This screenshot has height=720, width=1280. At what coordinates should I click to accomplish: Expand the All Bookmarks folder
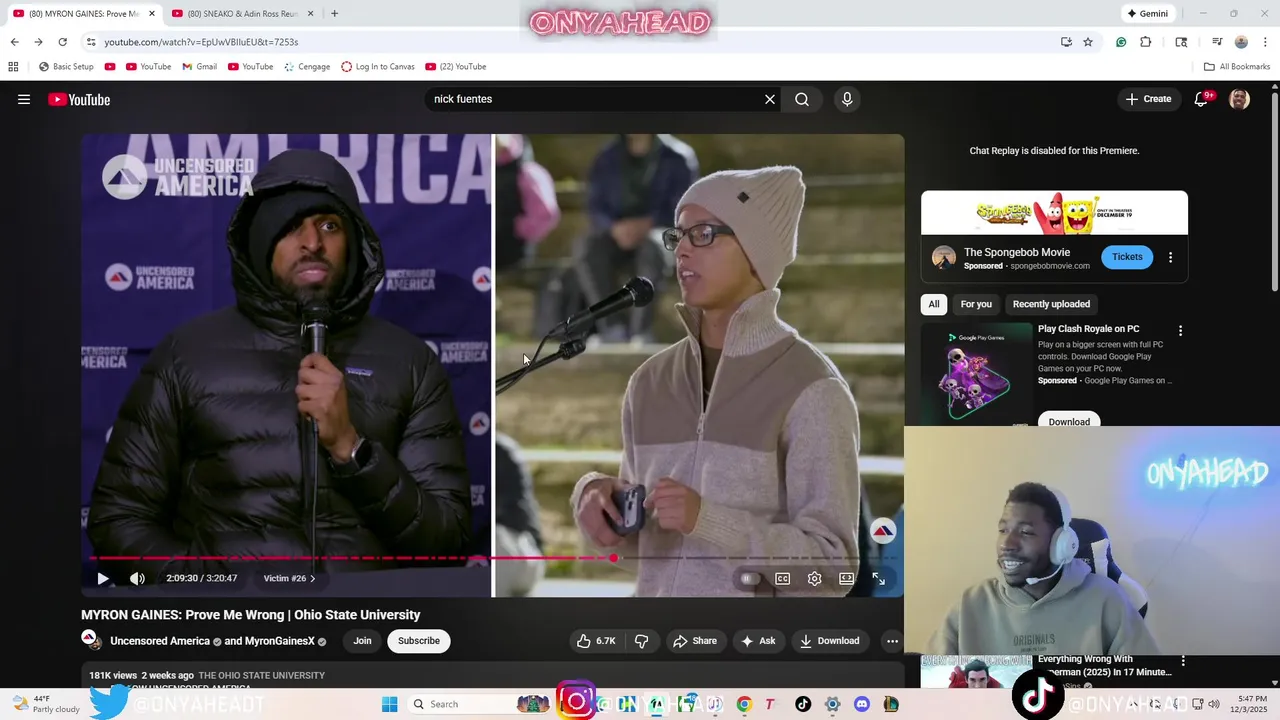pyautogui.click(x=1237, y=67)
